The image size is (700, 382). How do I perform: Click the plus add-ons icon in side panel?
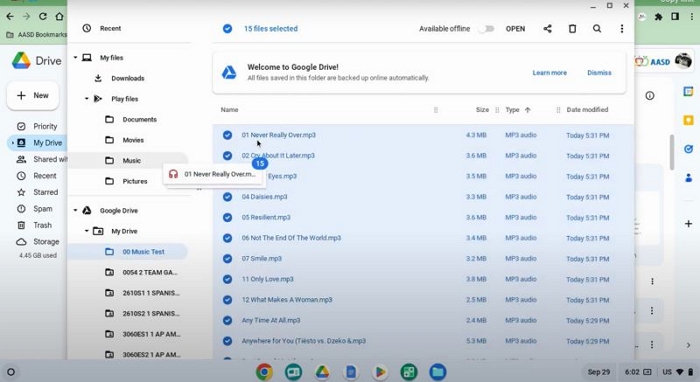point(688,224)
